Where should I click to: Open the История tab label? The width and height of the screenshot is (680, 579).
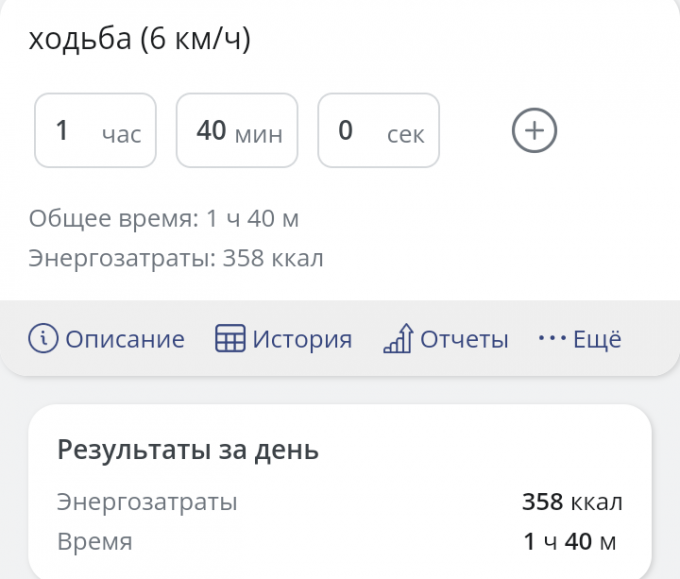pos(302,339)
